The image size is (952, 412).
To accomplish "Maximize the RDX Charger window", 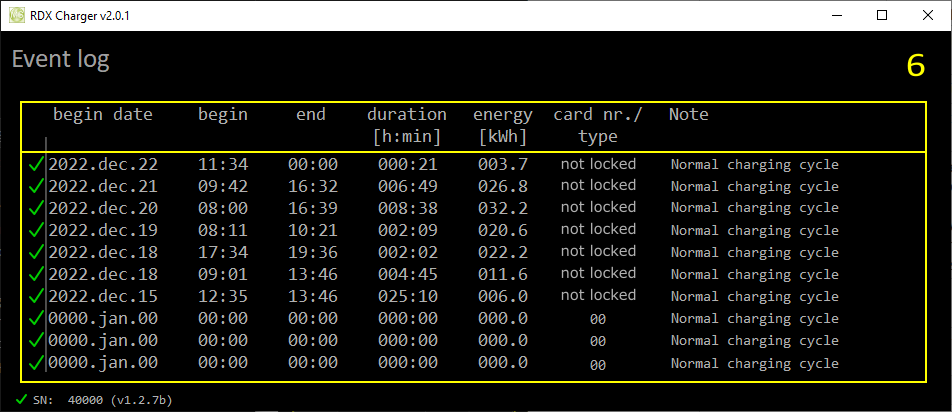I will point(882,15).
